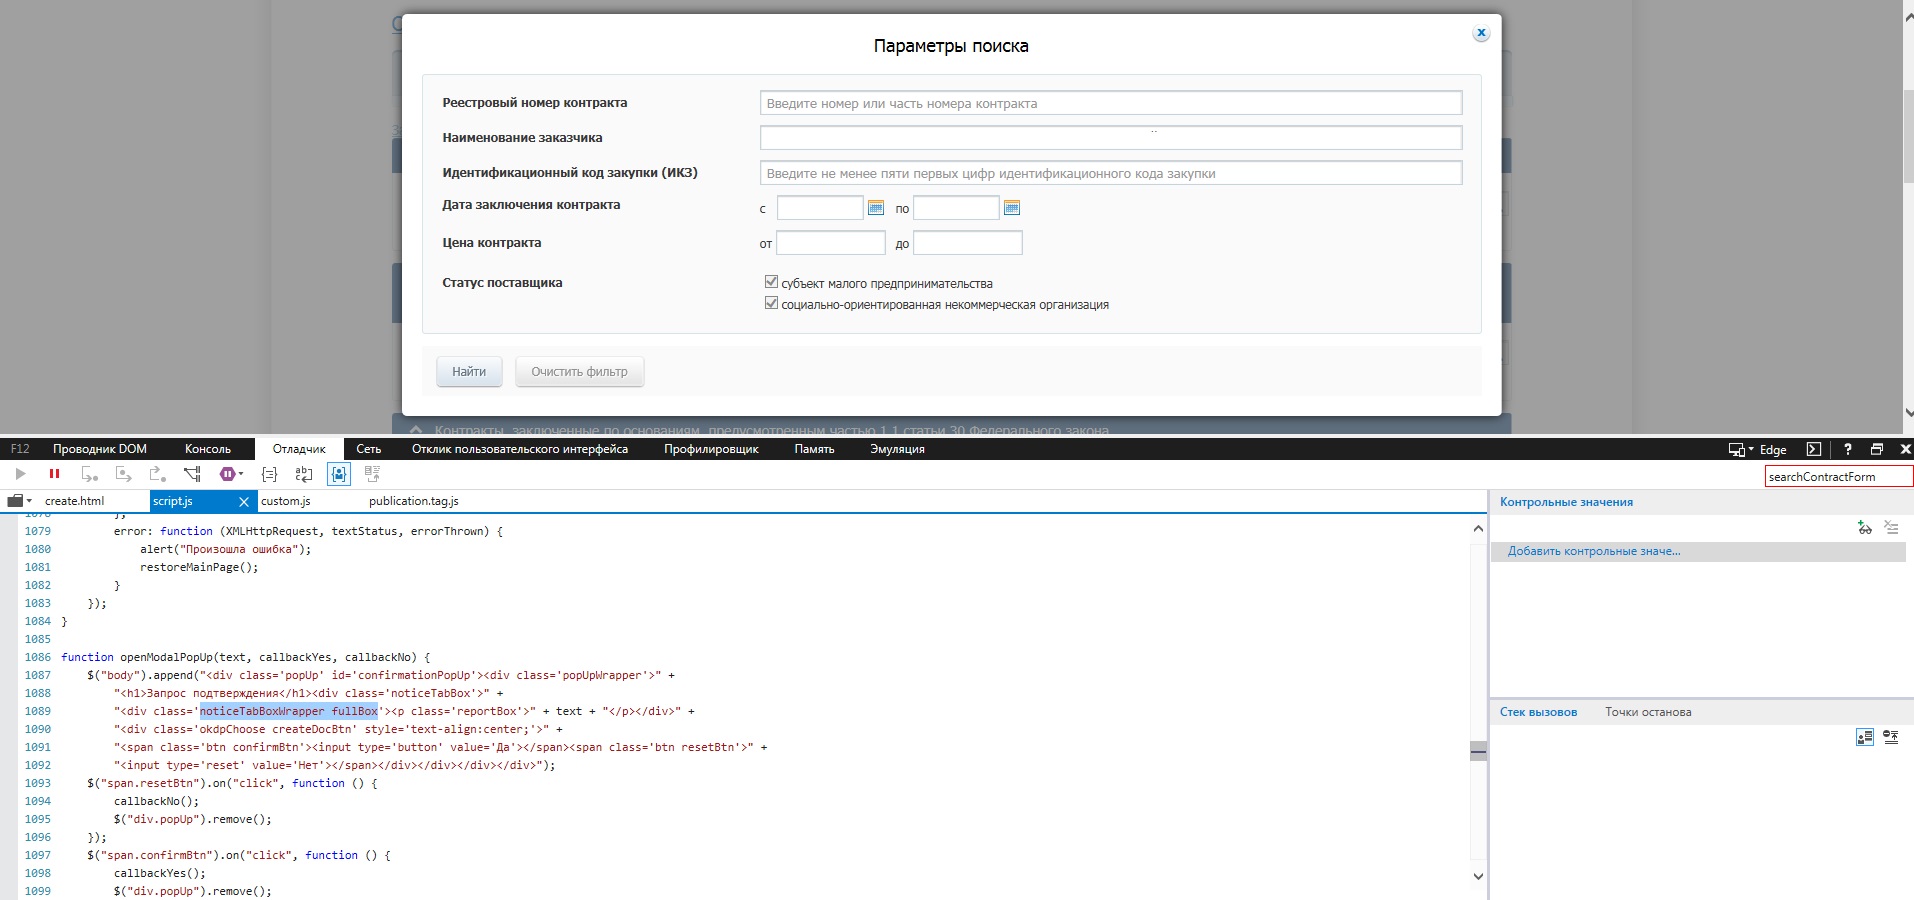Click the red pause (break) debugger icon
This screenshot has width=1914, height=900.
55,474
